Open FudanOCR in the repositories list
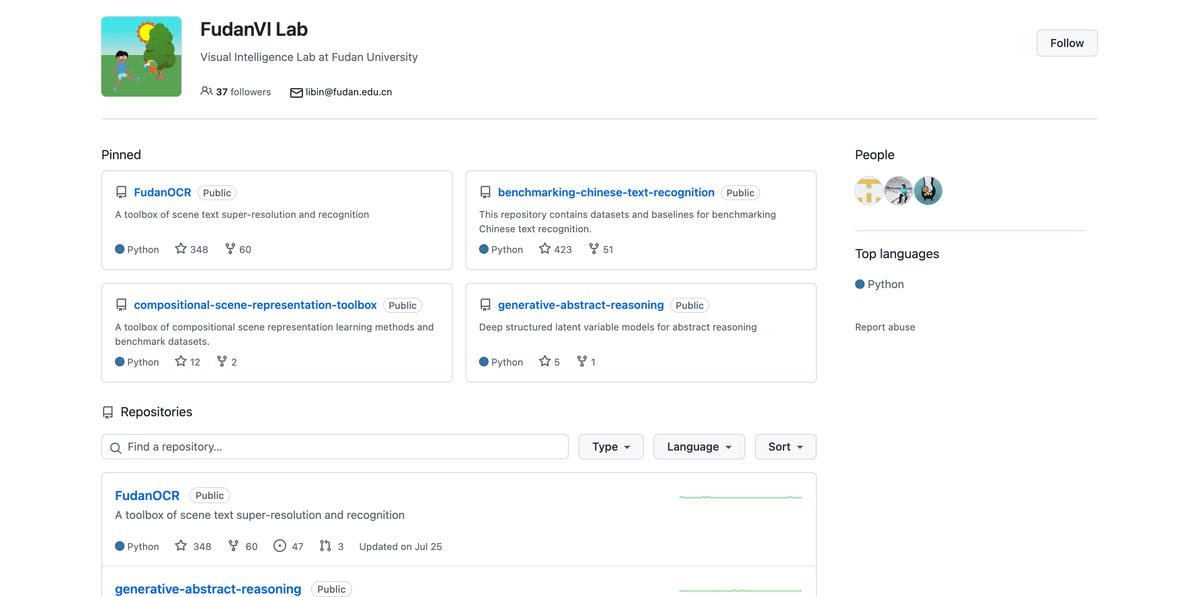Screen dimensions: 1200x597 147,495
